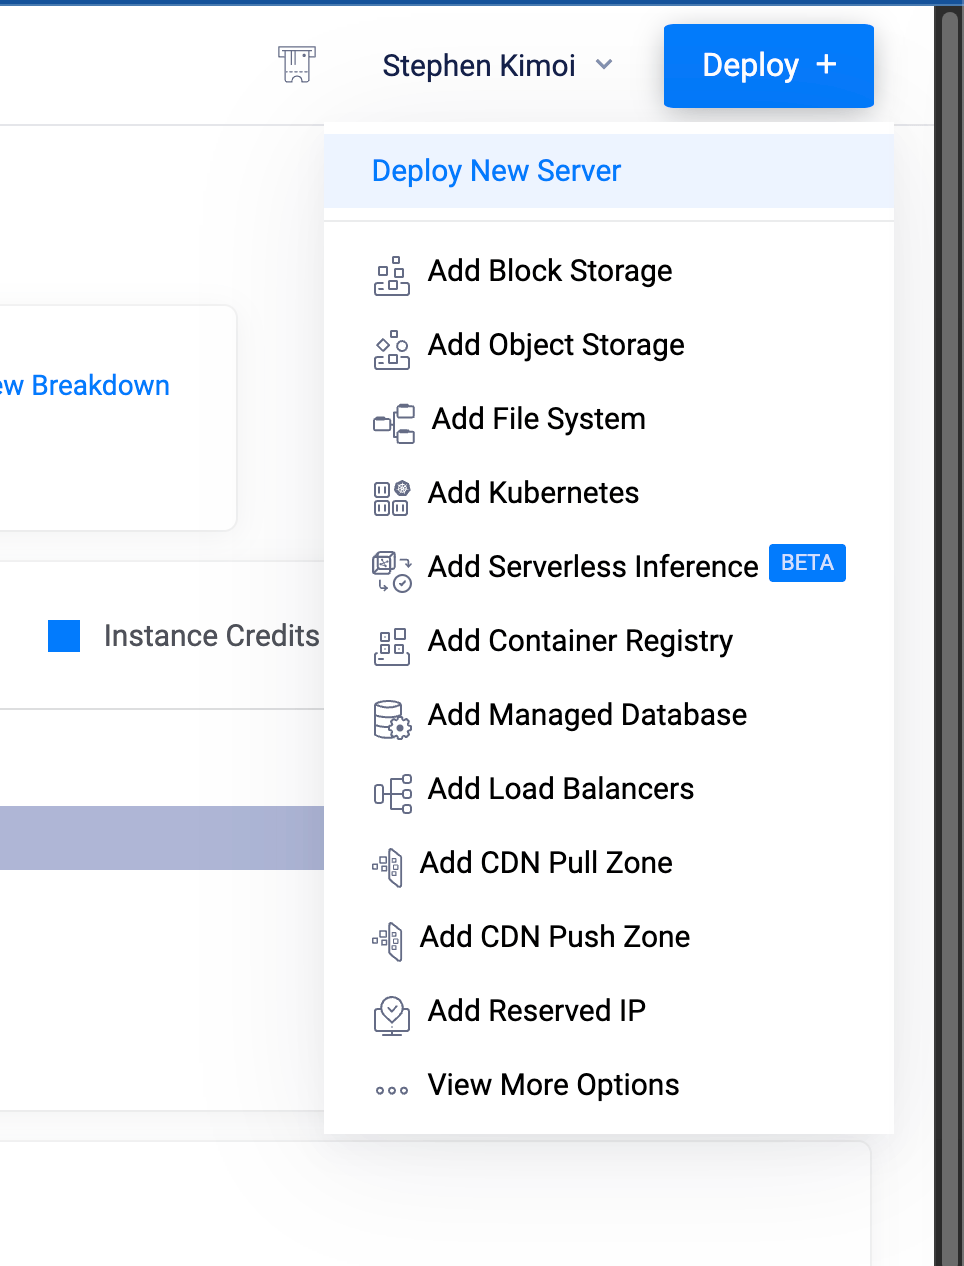Click the Kubernetes icon
964x1266 pixels.
[391, 497]
